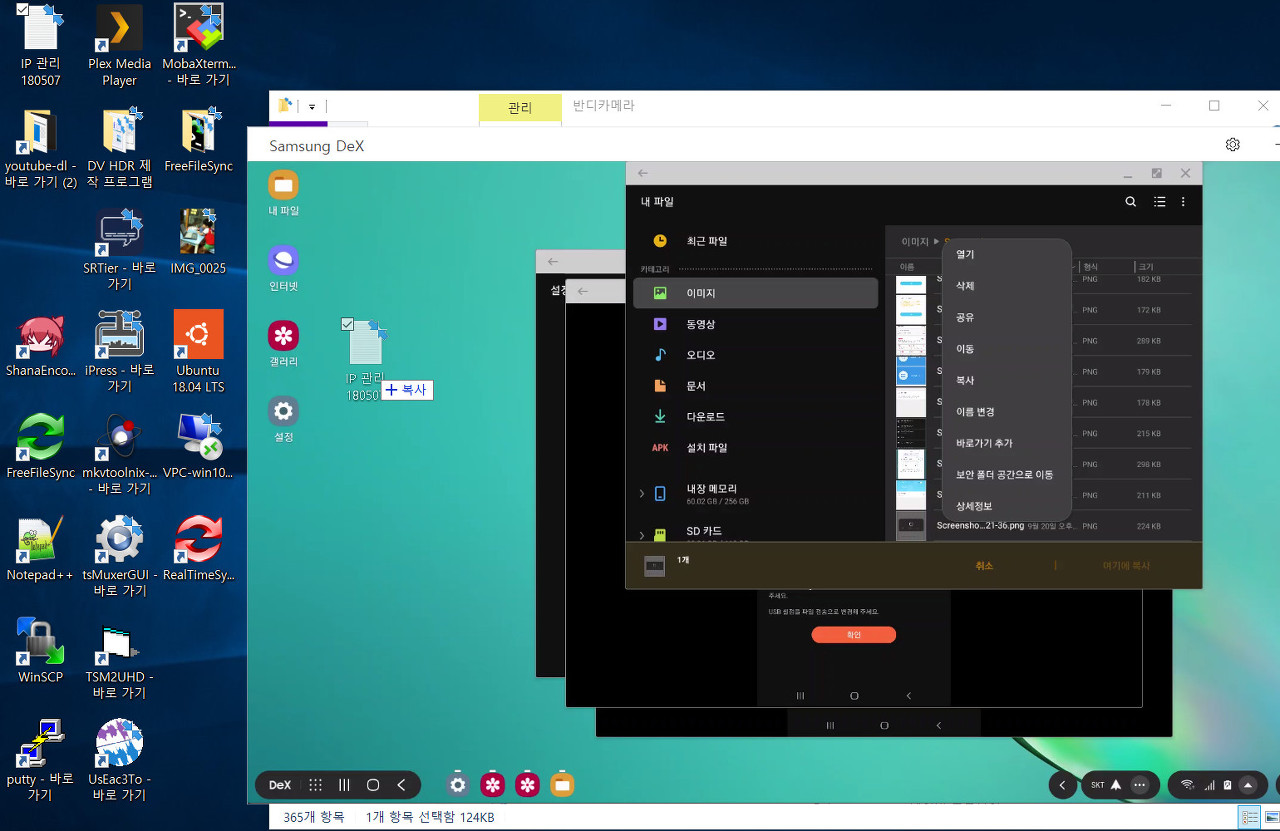The height and width of the screenshot is (831, 1280).
Task: Select the 문서 category
Action: [755, 386]
